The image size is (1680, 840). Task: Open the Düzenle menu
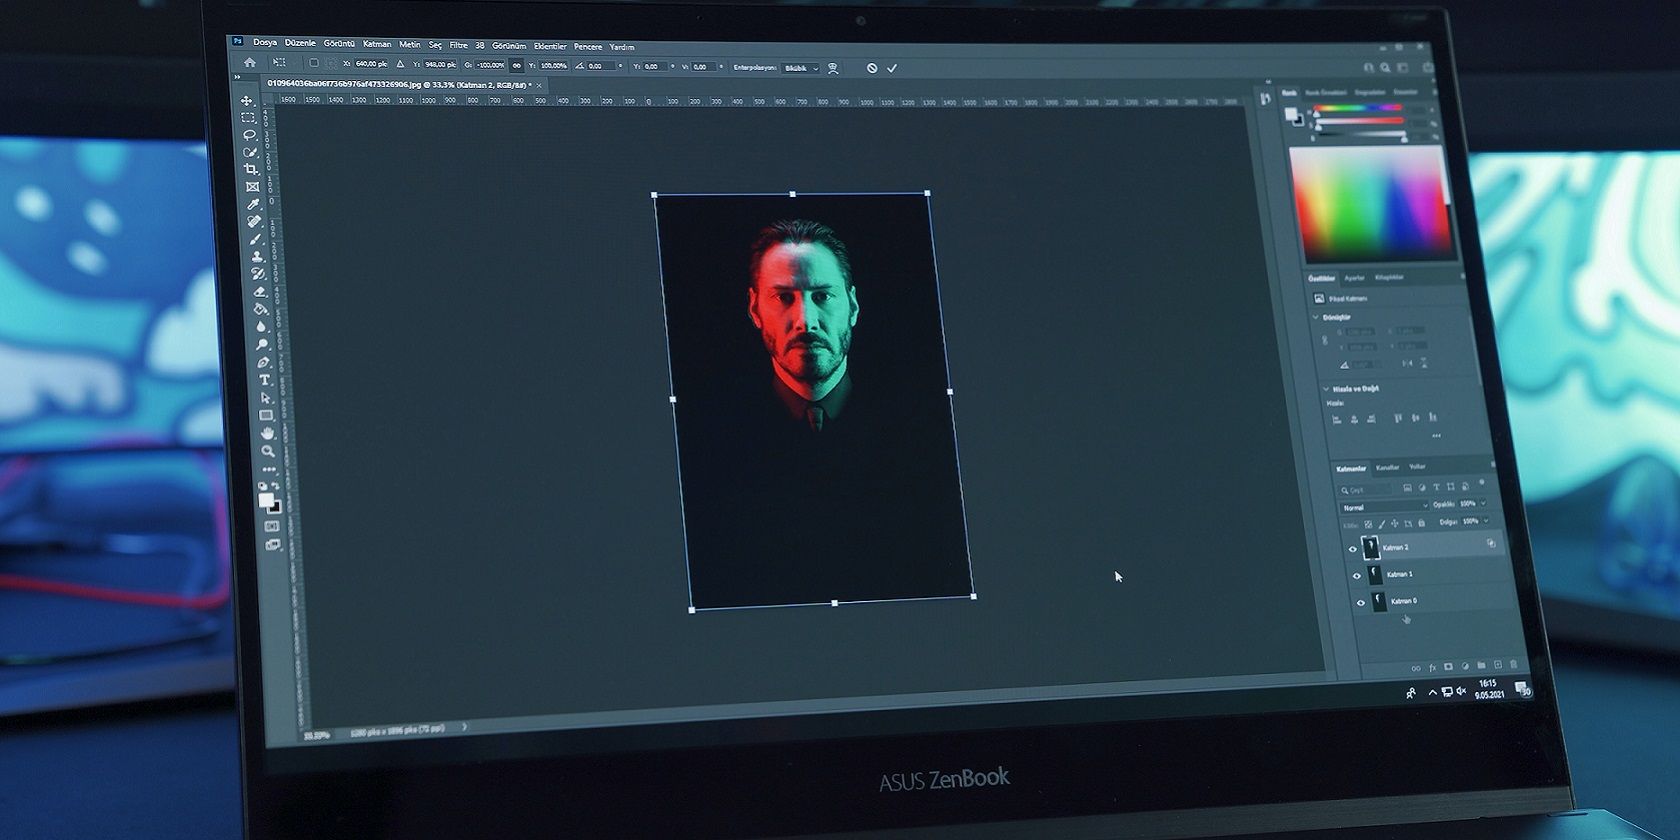click(300, 43)
